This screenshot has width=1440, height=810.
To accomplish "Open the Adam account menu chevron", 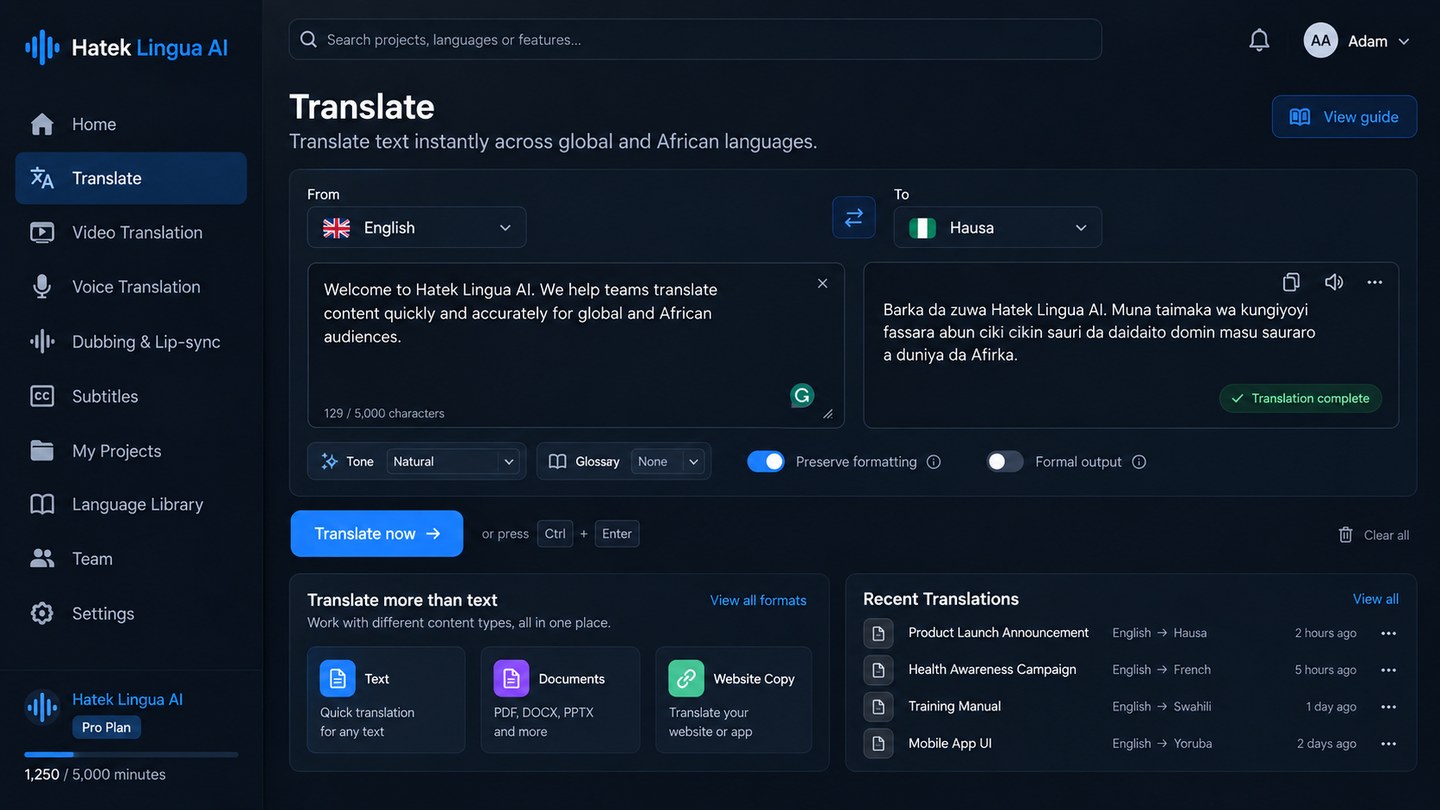I will pyautogui.click(x=1404, y=42).
